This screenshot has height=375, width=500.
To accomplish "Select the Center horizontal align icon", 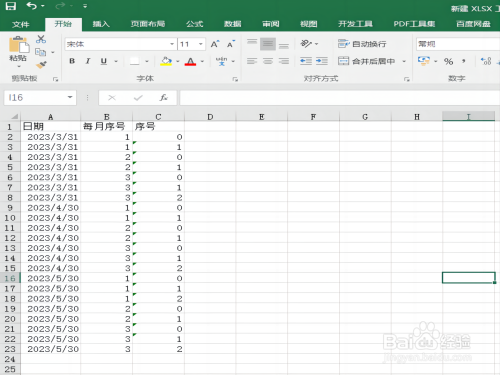I will pyautogui.click(x=268, y=61).
